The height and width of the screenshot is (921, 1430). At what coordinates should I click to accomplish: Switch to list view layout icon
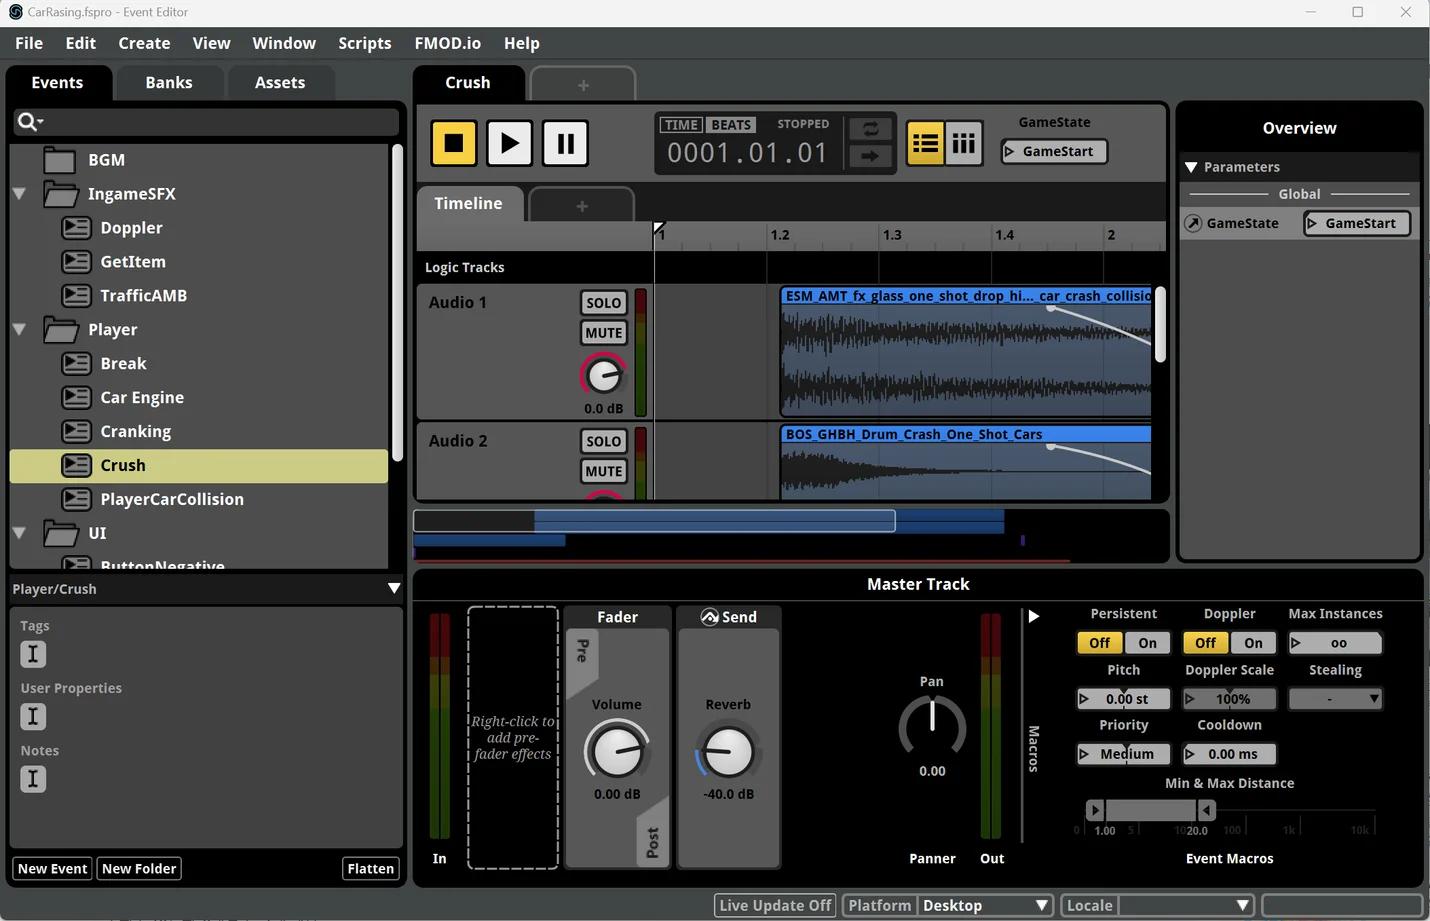pyautogui.click(x=925, y=143)
